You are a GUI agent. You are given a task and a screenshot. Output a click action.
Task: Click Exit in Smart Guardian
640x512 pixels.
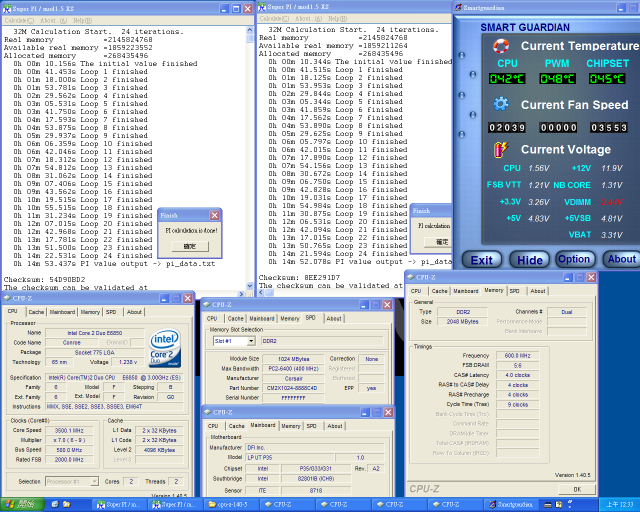click(482, 260)
